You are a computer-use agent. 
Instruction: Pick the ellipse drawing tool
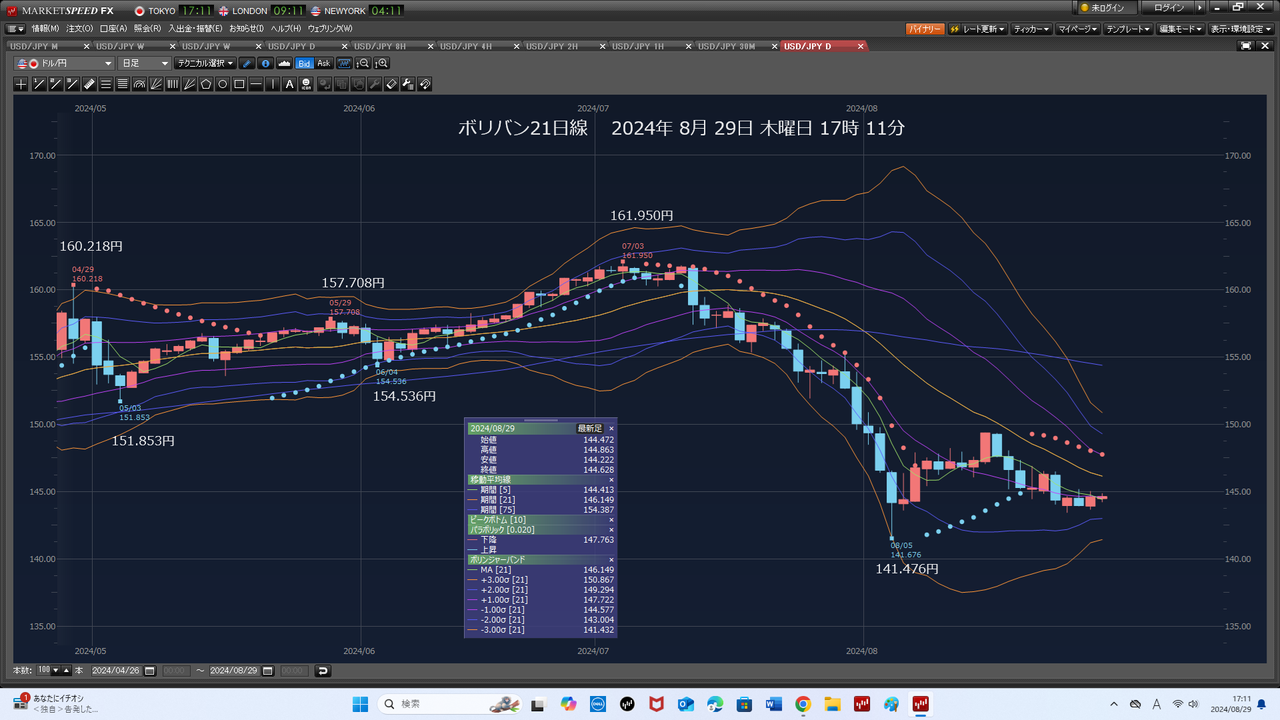click(x=222, y=84)
